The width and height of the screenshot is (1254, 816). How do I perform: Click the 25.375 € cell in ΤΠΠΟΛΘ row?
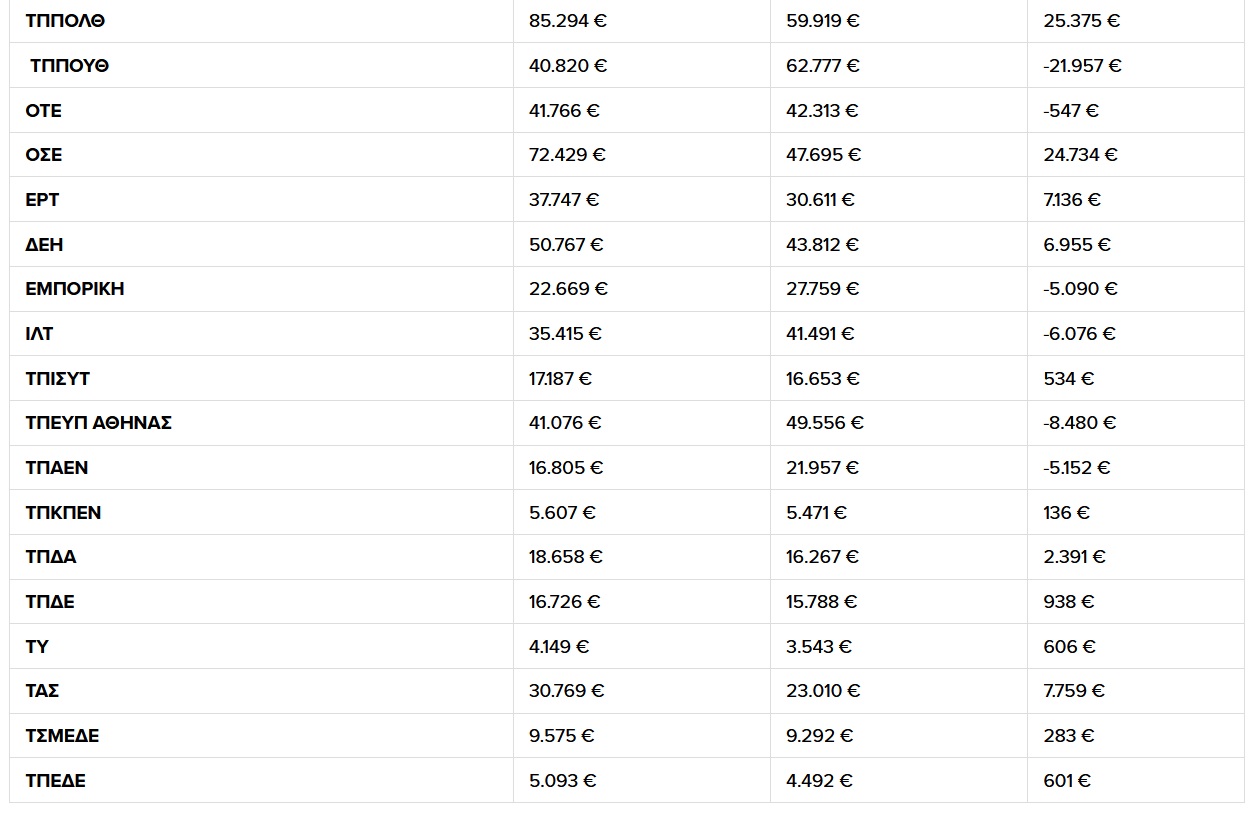[x=1081, y=21]
